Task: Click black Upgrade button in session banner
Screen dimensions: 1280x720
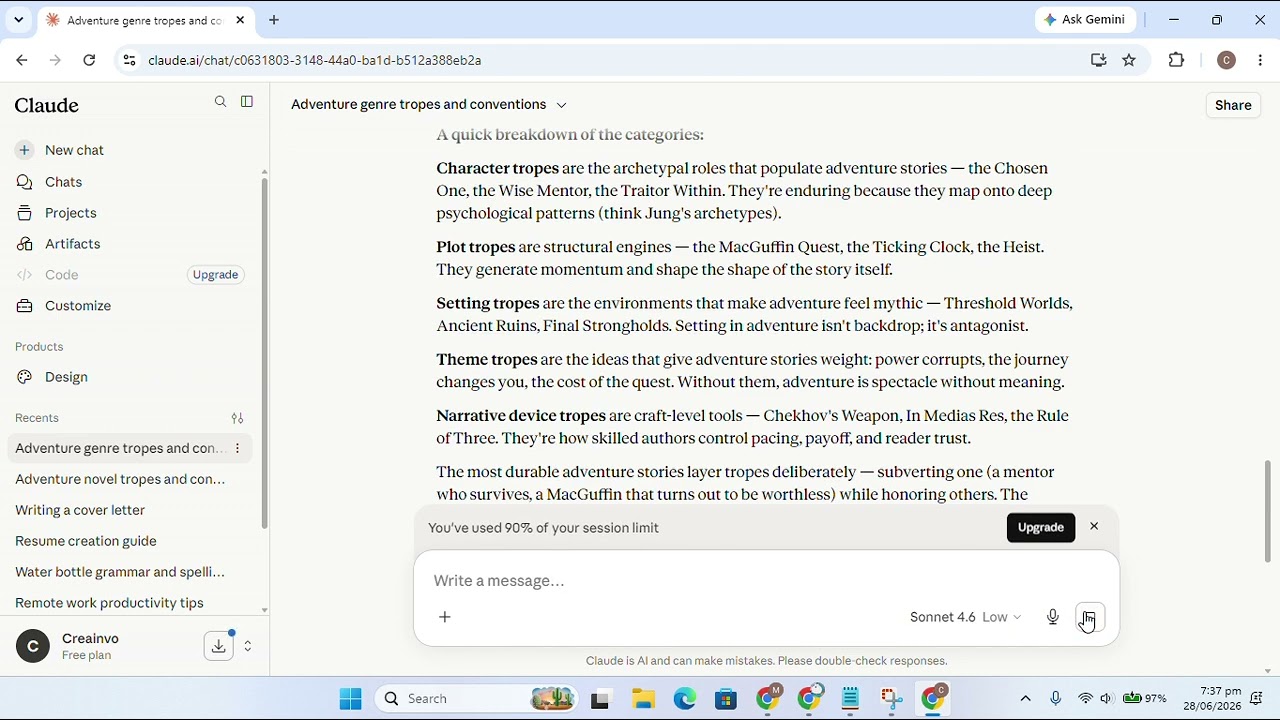Action: tap(1040, 528)
